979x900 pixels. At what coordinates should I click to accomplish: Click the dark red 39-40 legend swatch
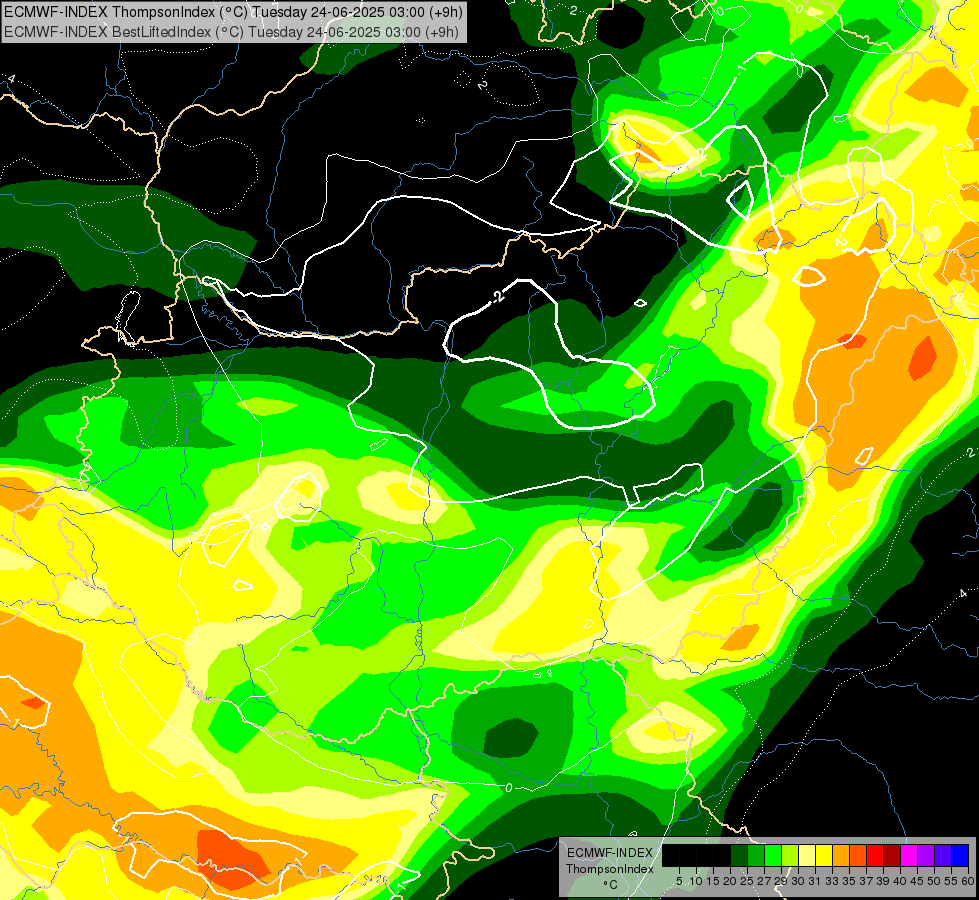coord(892,855)
